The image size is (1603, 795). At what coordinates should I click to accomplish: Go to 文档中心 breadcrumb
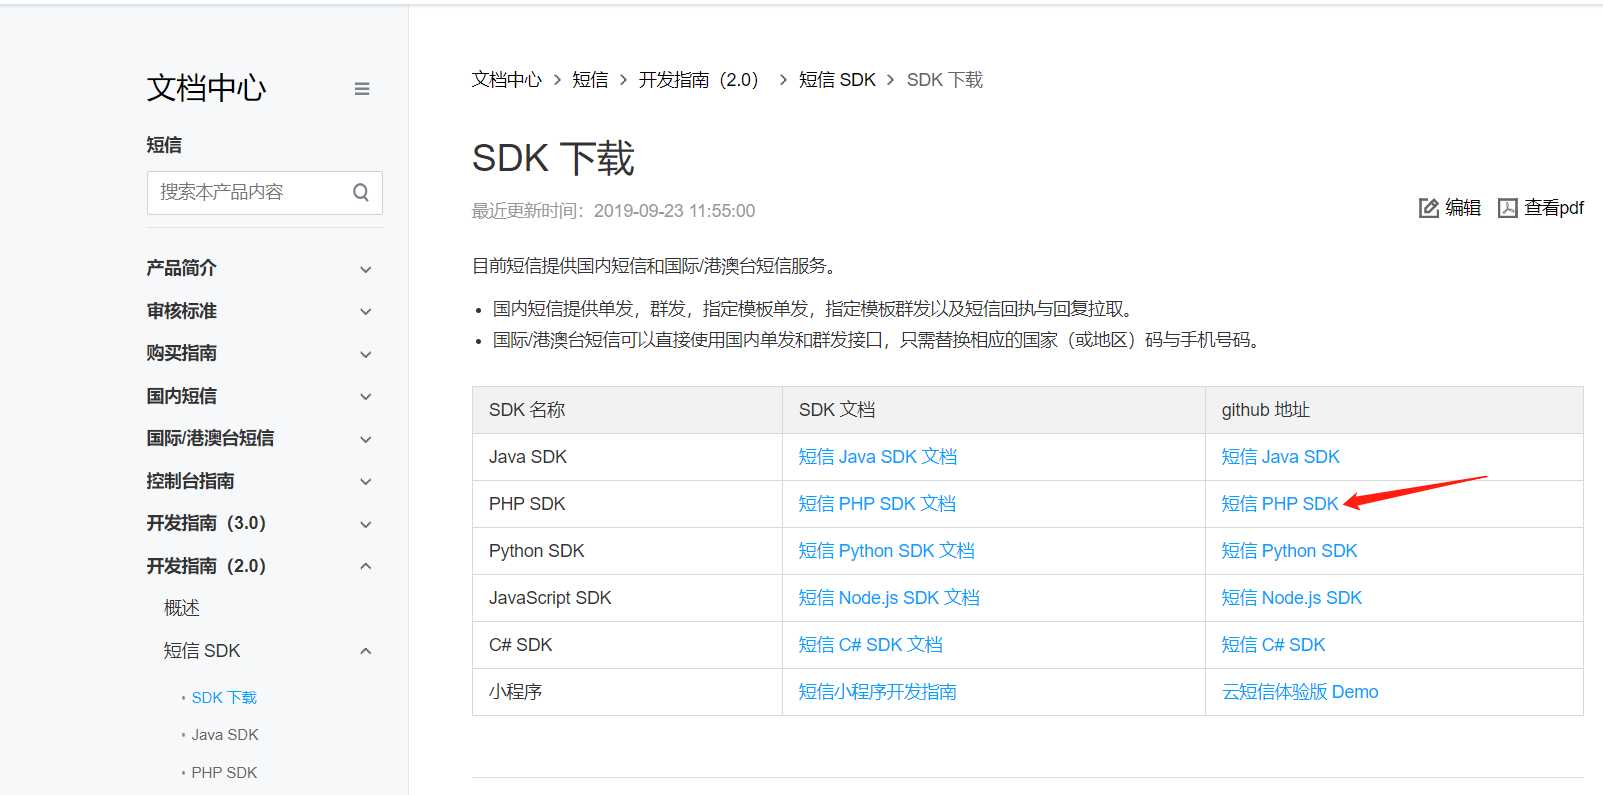click(x=507, y=80)
